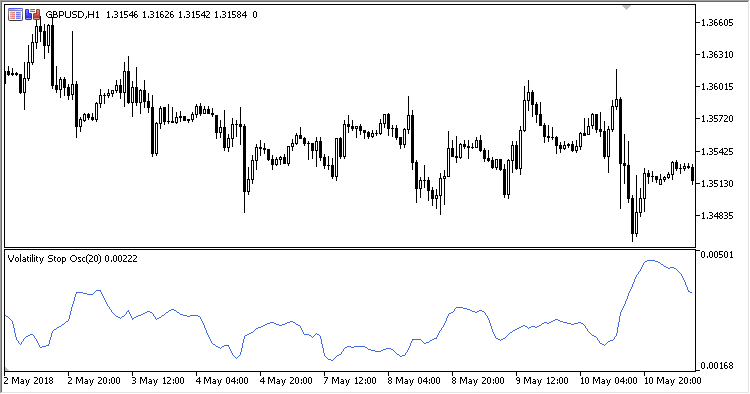750x394 pixels.
Task: Click the 9 May 12:00 time label
Action: pos(542,381)
